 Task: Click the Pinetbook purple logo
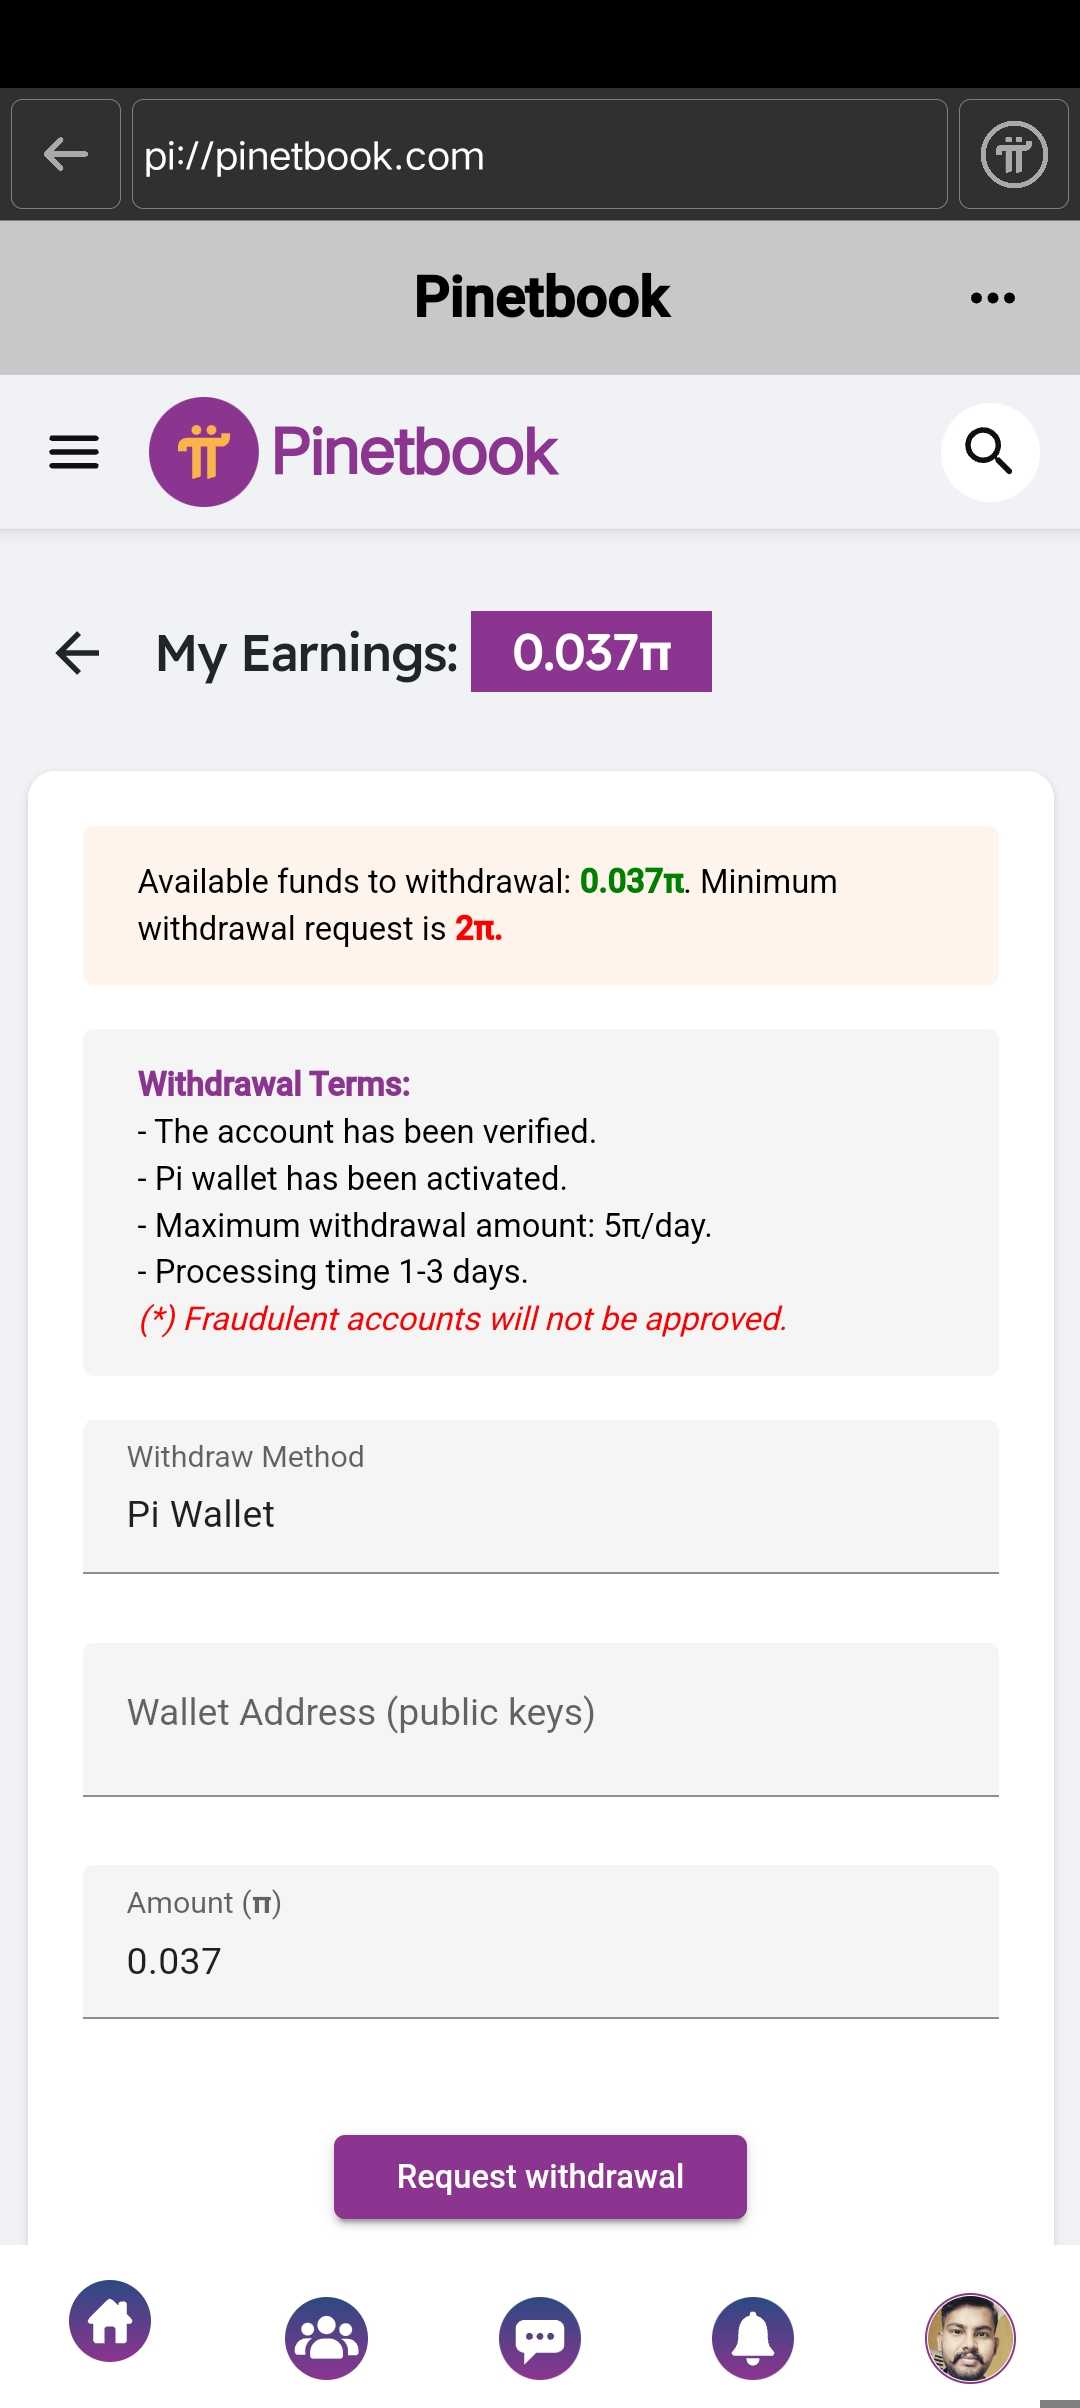pyautogui.click(x=204, y=452)
